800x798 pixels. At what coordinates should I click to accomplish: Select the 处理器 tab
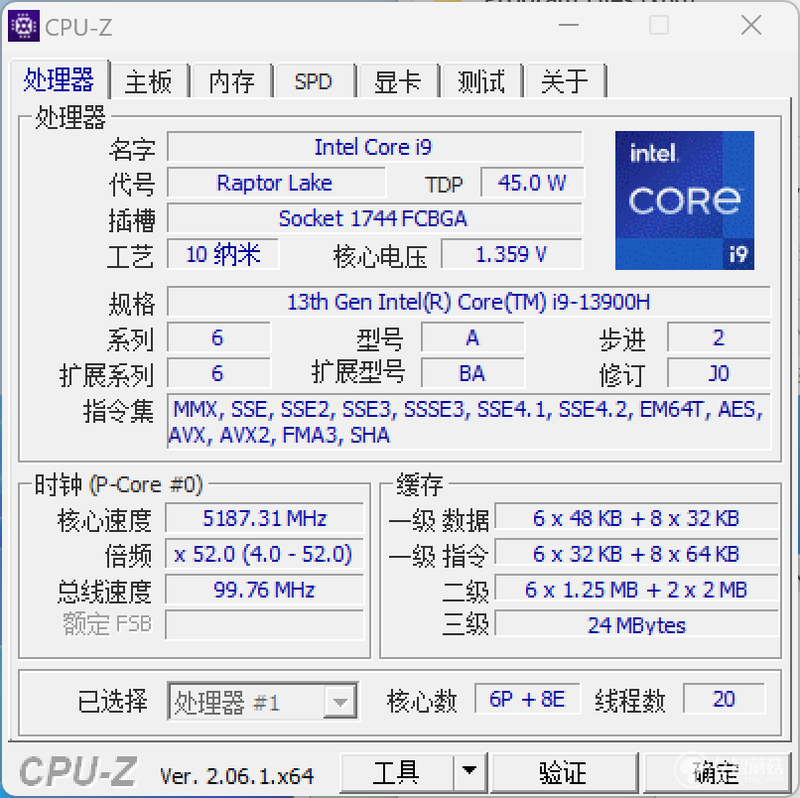point(59,80)
